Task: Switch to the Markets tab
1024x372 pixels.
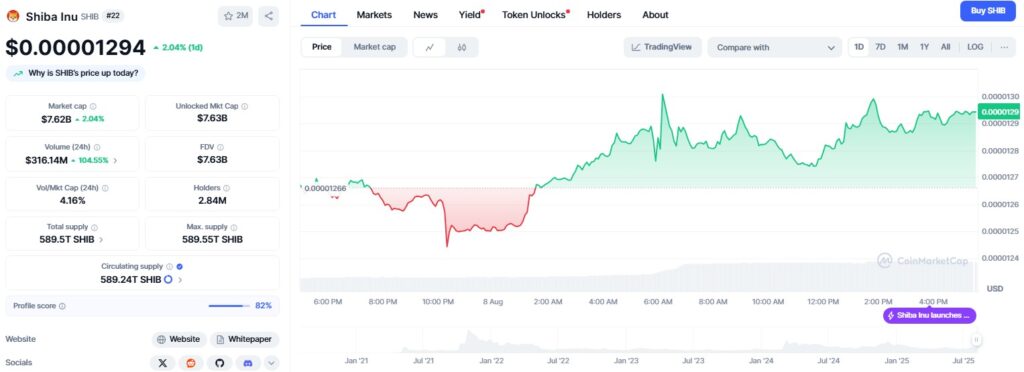Action: (x=374, y=14)
